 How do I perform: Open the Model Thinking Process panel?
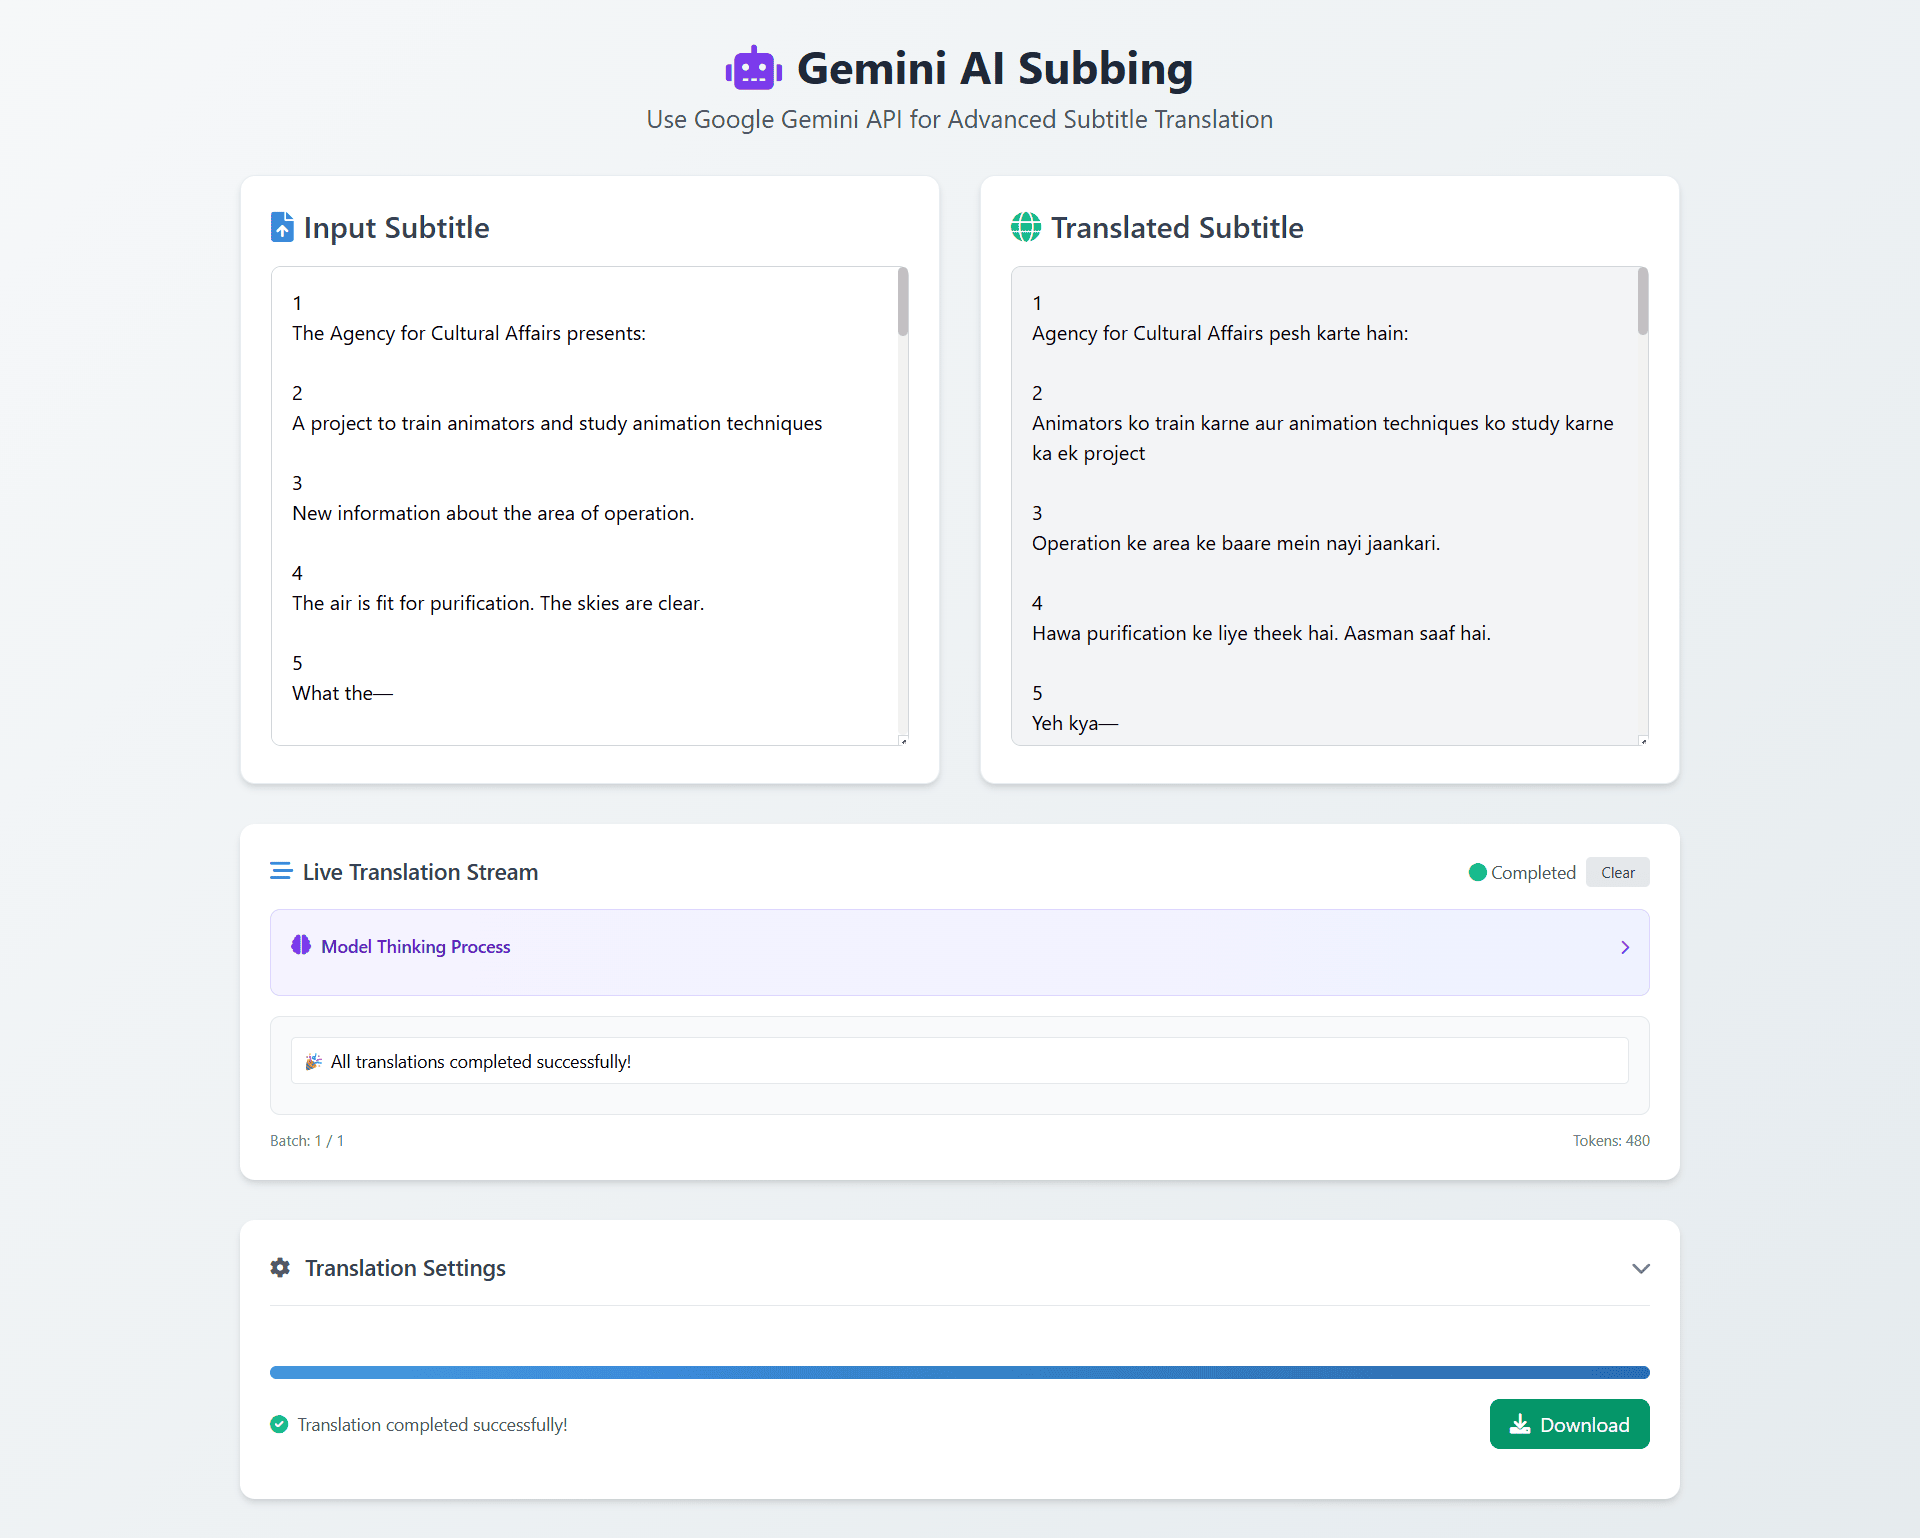415,946
